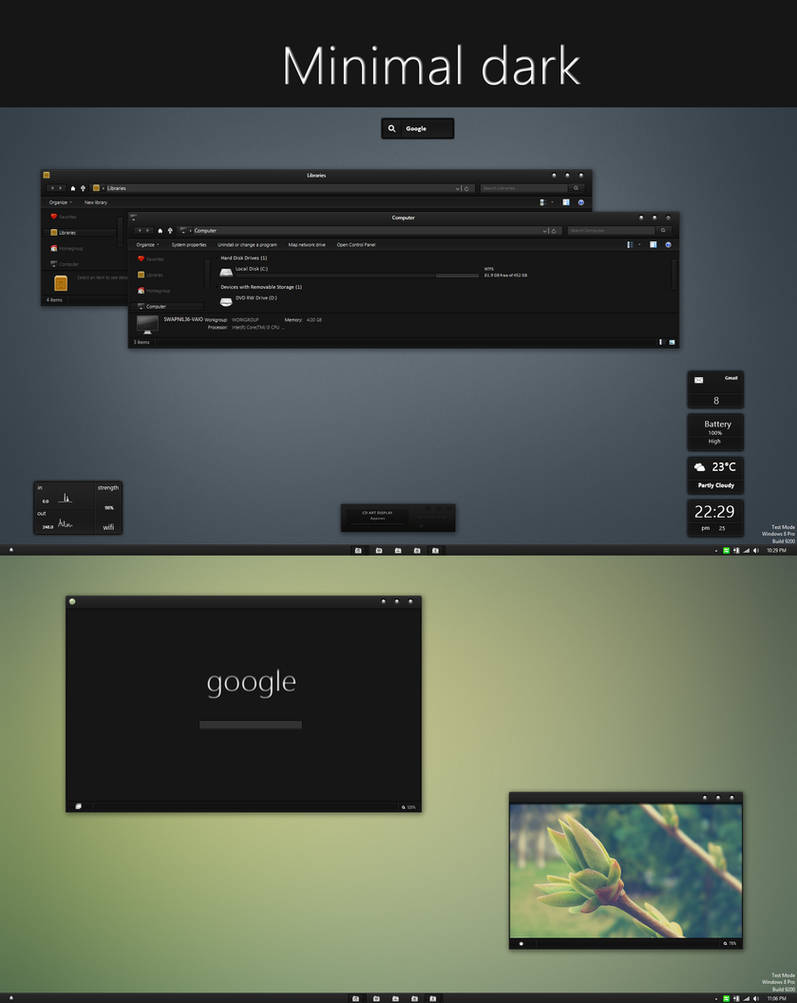Click the SWAPNIL36-VAIO computer icon
The height and width of the screenshot is (1003, 797).
(147, 324)
